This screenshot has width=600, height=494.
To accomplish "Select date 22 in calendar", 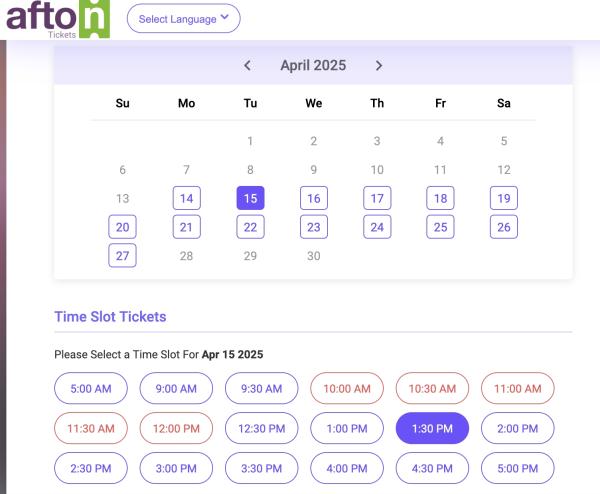I will coord(250,227).
